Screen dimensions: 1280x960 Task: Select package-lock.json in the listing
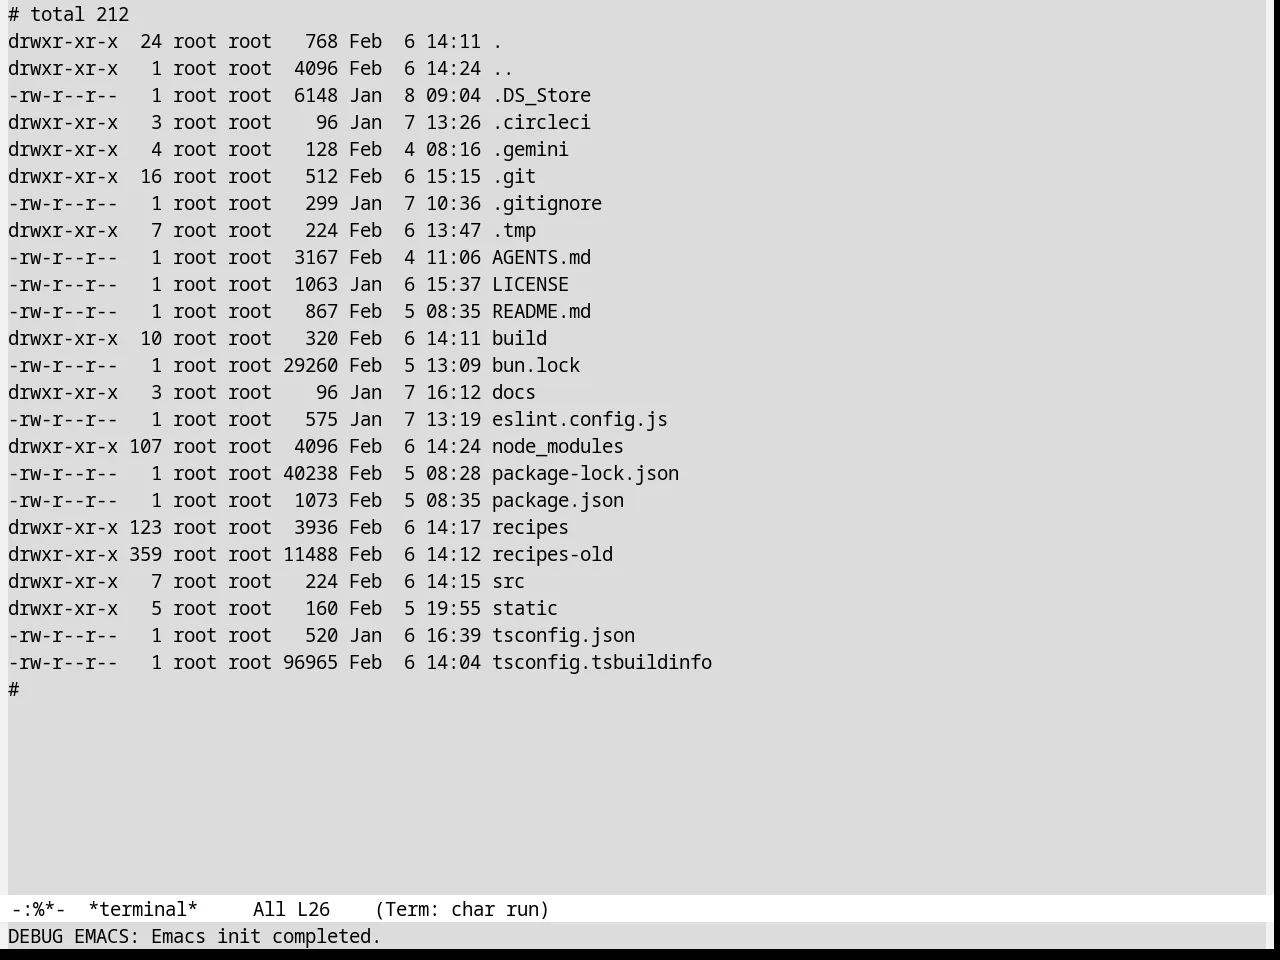(x=585, y=474)
